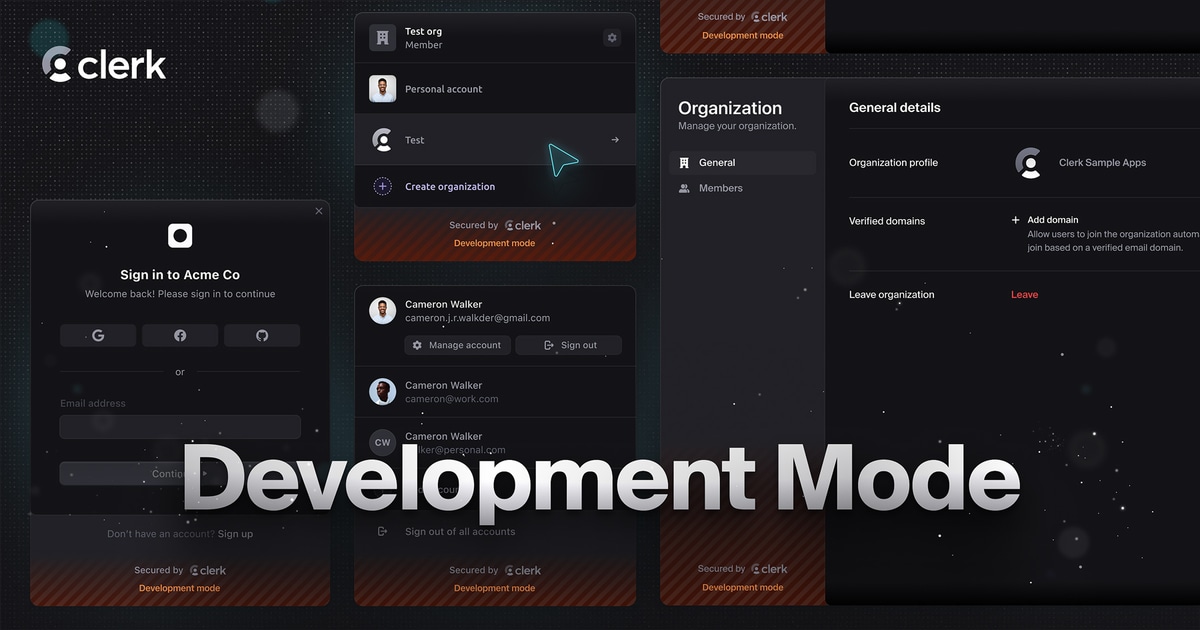The height and width of the screenshot is (630, 1200).
Task: Open settings gear for Test org
Action: coord(612,38)
